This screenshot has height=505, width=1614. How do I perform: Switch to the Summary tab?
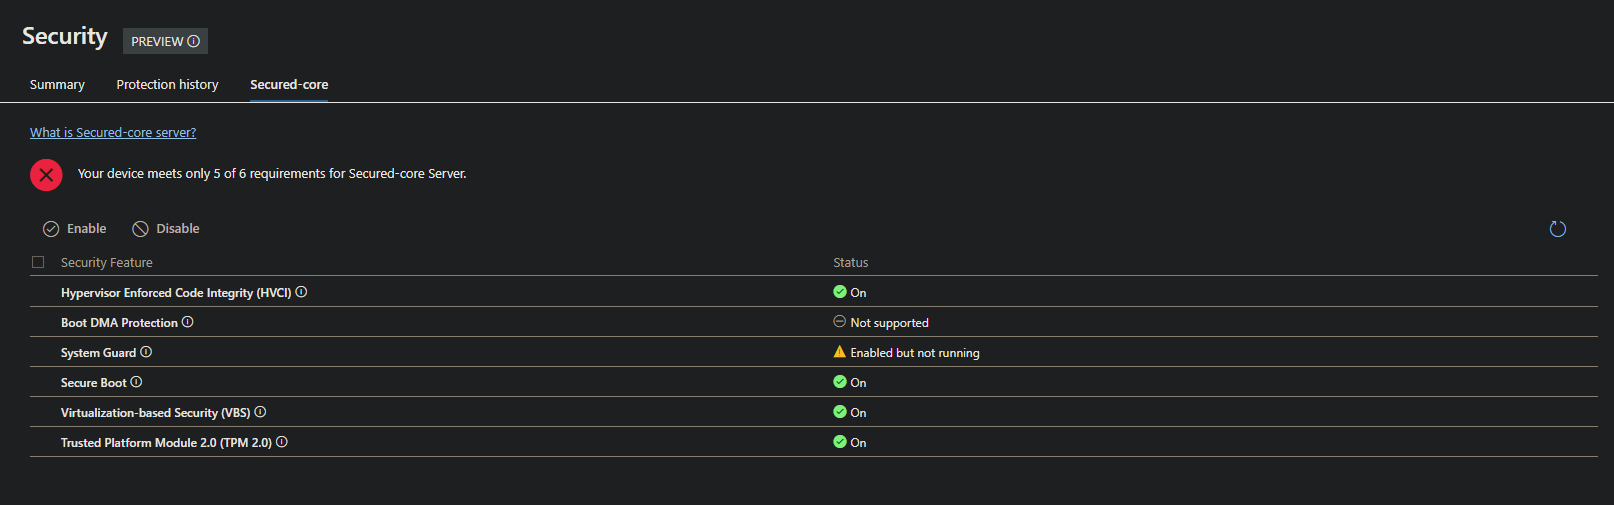tap(57, 85)
